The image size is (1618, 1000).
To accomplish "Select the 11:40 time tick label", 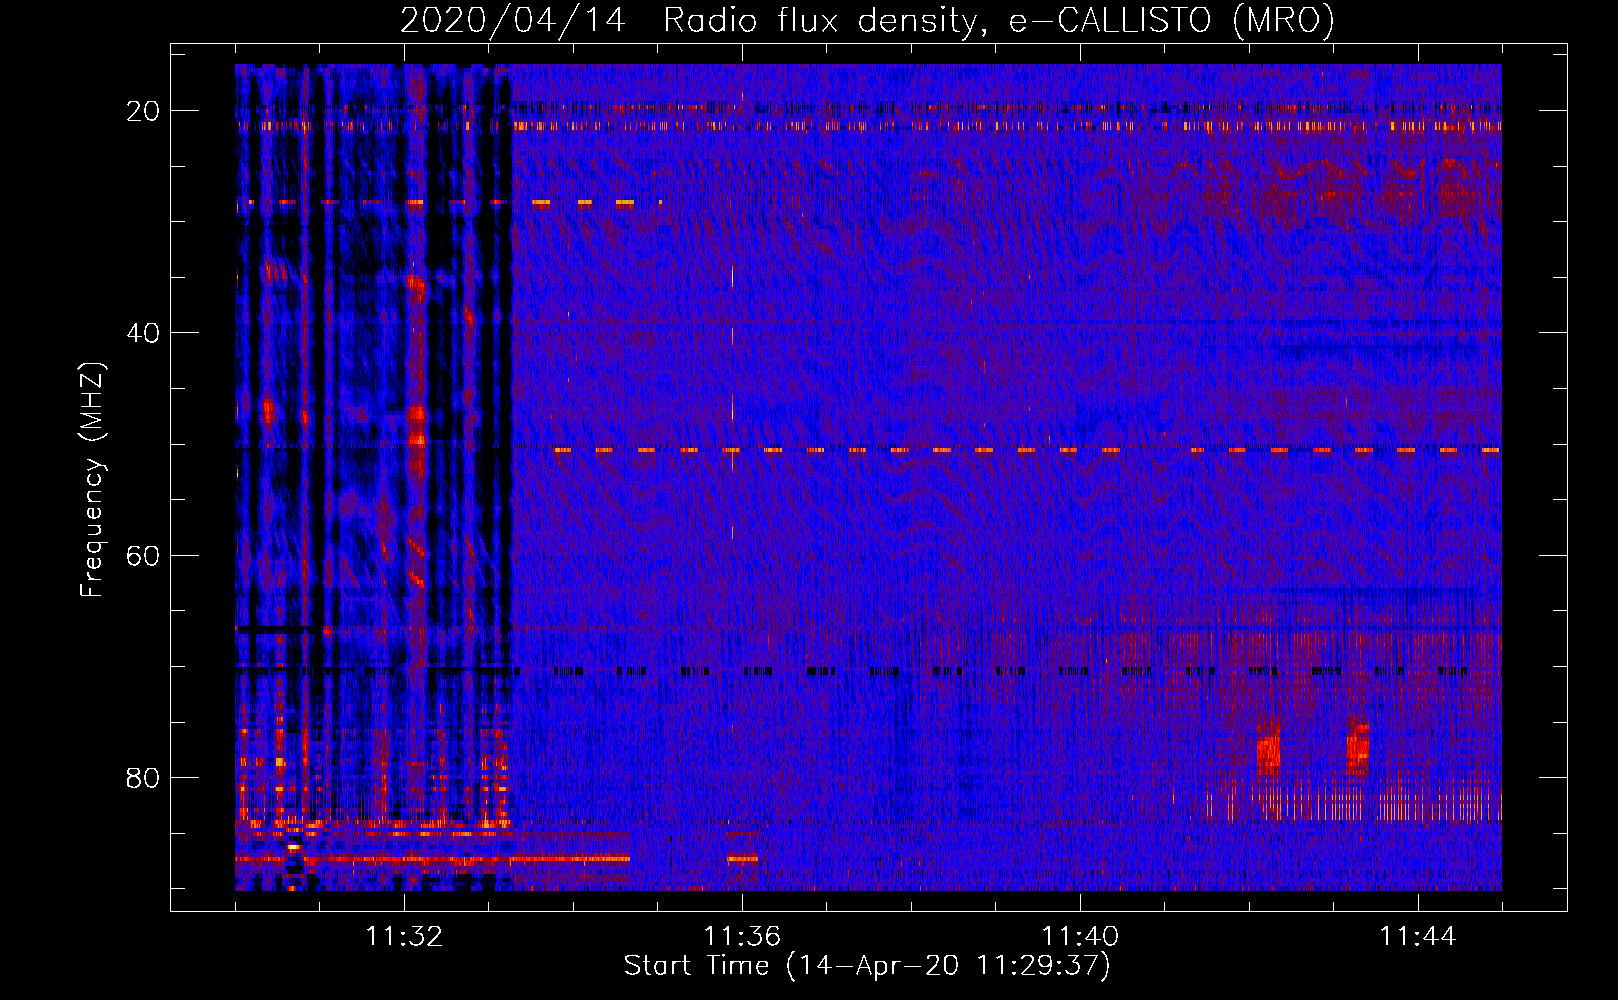I will [x=1080, y=937].
